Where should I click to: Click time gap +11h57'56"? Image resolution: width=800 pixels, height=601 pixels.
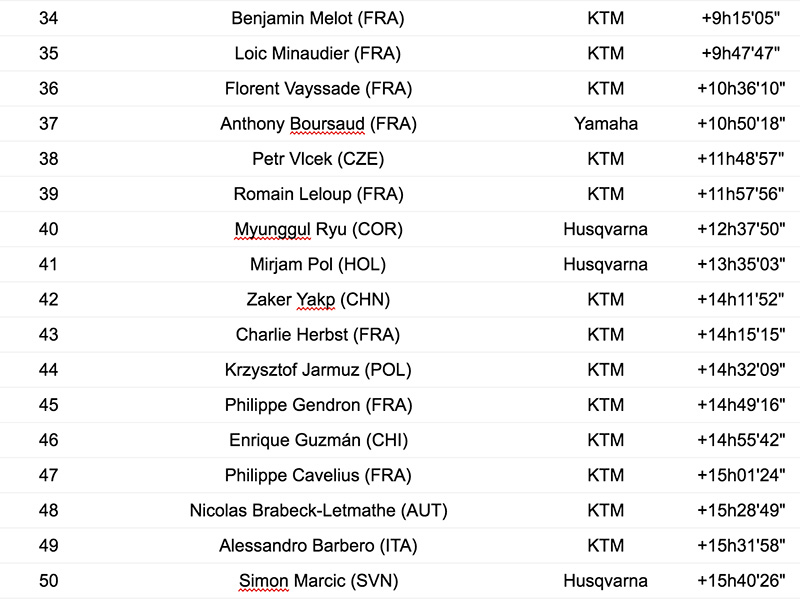coord(741,194)
